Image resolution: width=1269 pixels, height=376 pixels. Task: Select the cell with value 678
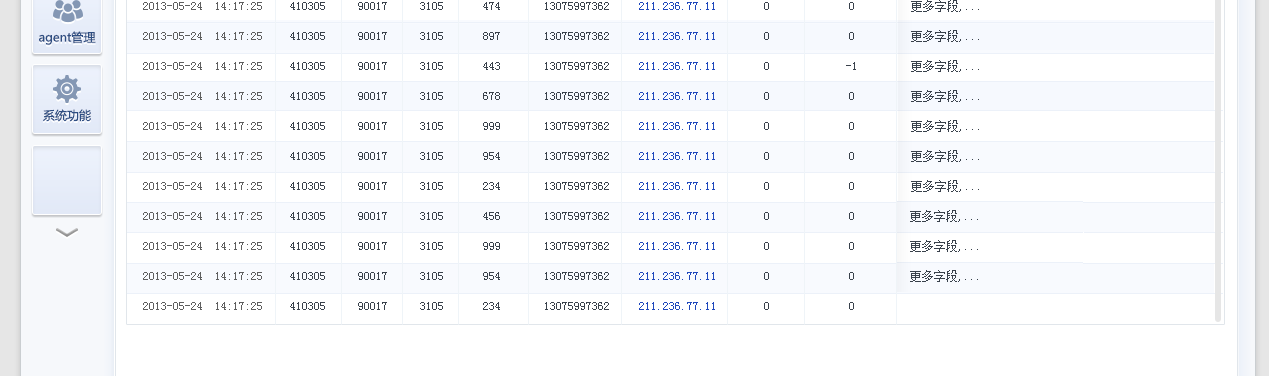[x=491, y=96]
